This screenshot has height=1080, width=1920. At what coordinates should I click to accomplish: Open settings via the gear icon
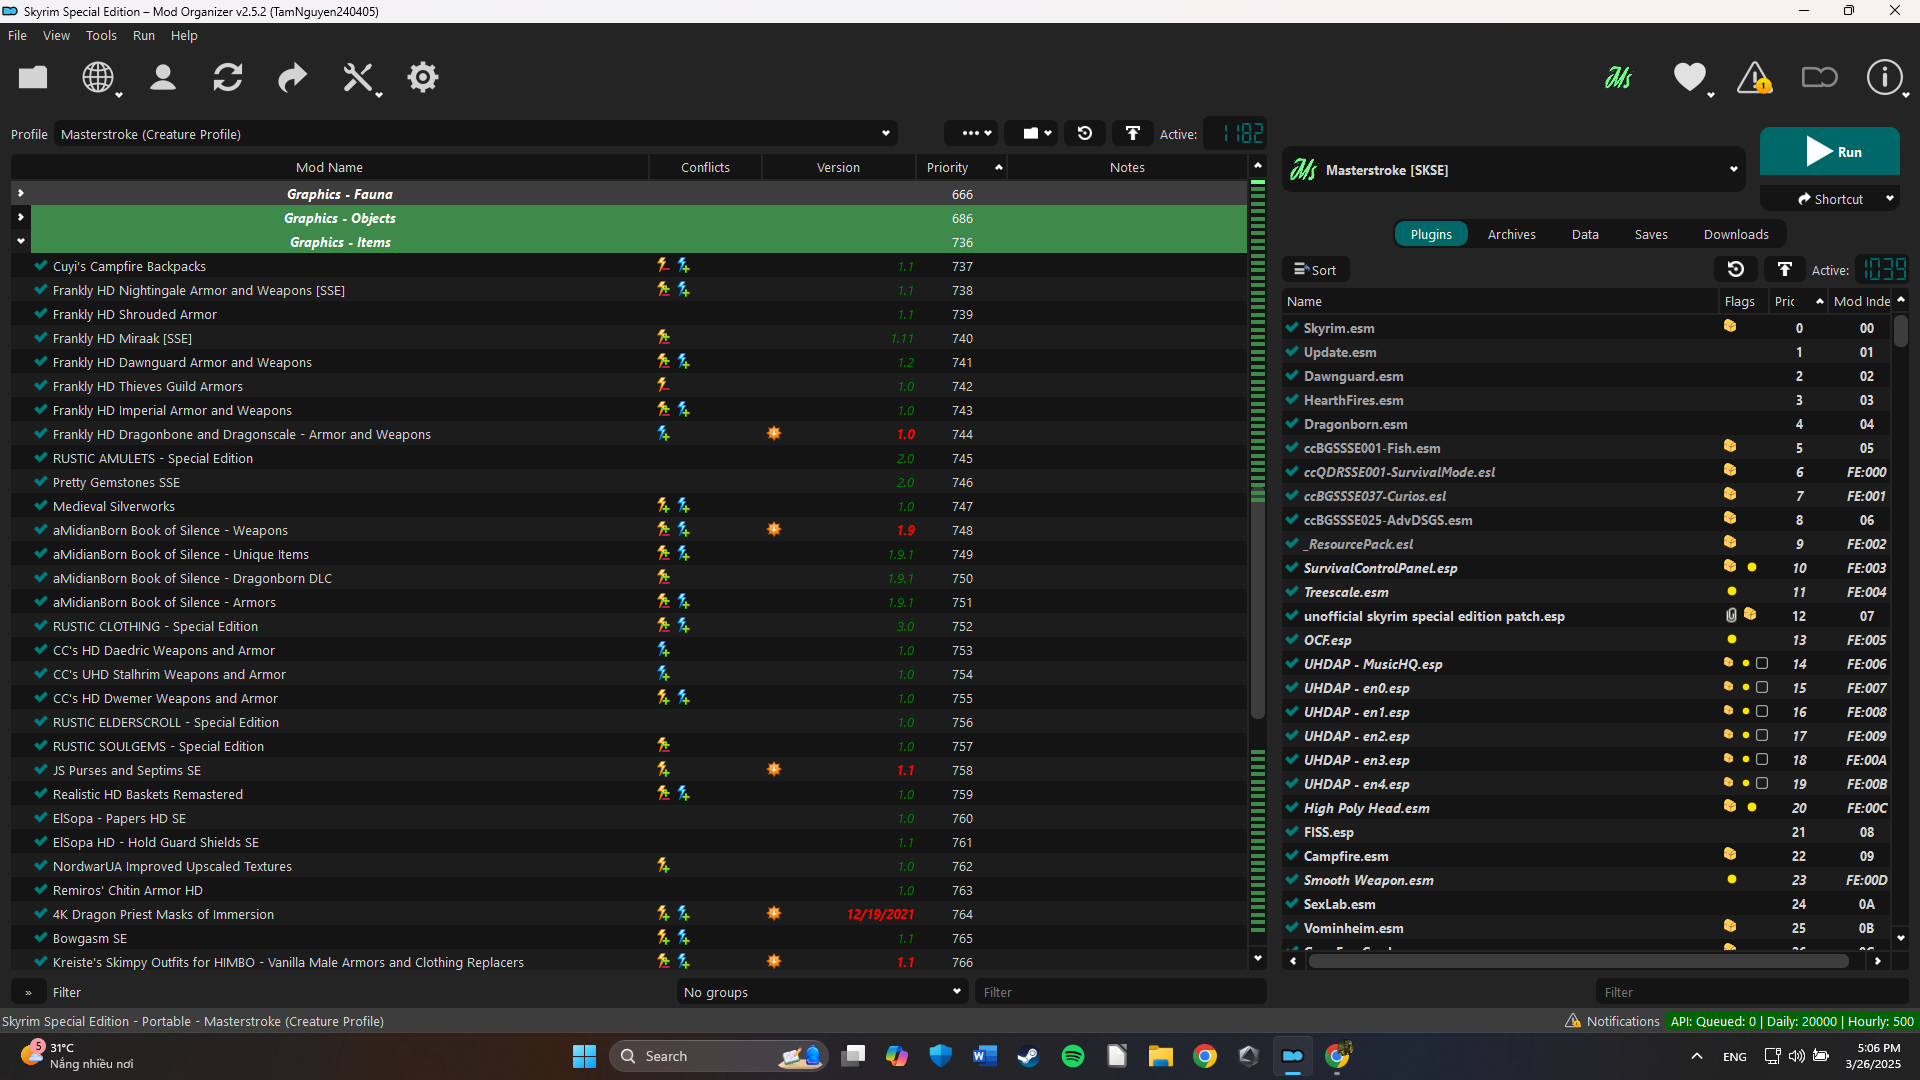pos(422,77)
